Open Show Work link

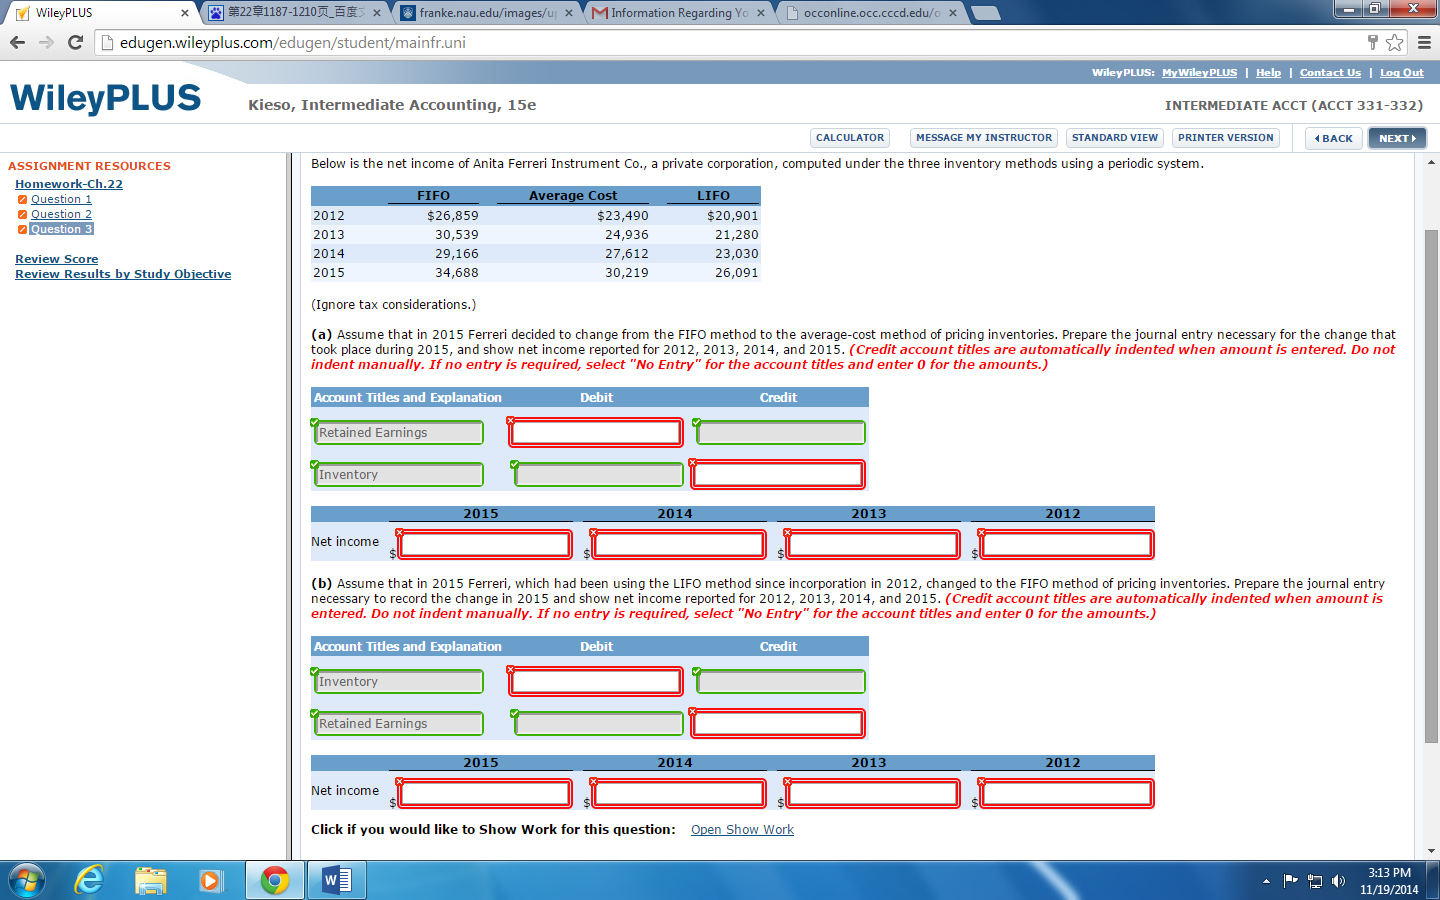pyautogui.click(x=742, y=830)
